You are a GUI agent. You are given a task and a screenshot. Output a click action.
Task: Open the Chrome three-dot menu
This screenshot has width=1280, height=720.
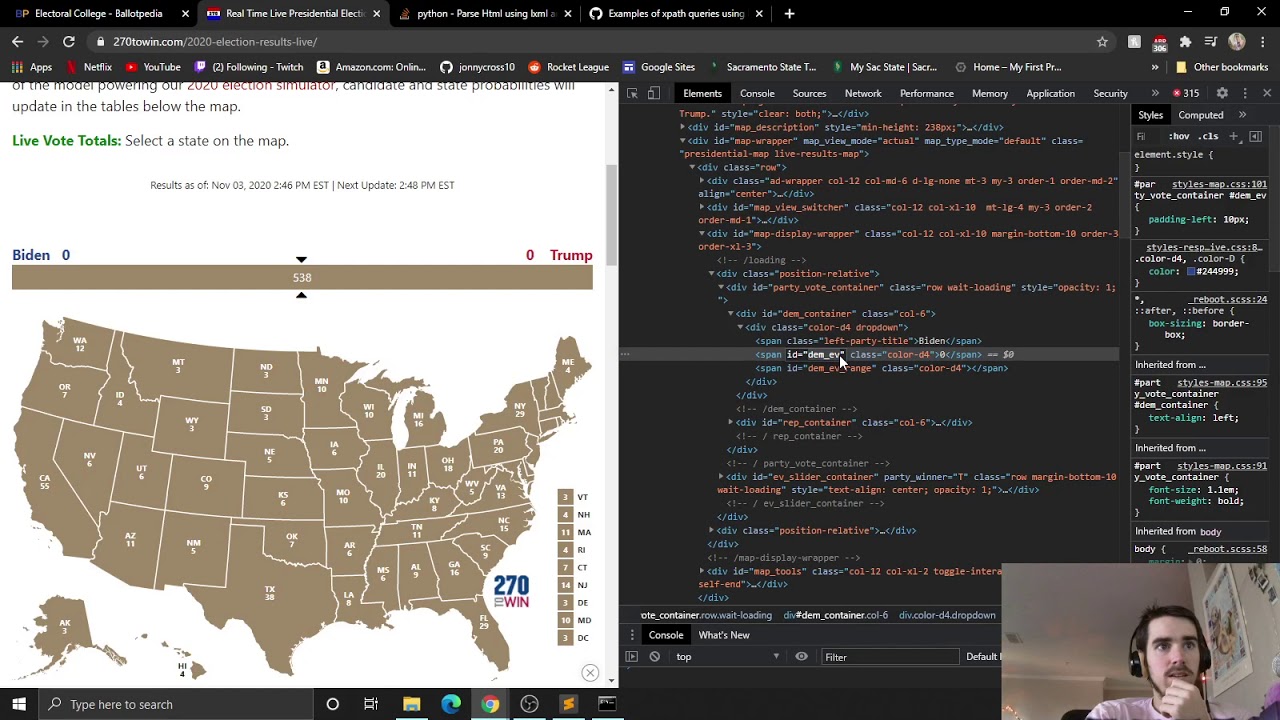1262,41
